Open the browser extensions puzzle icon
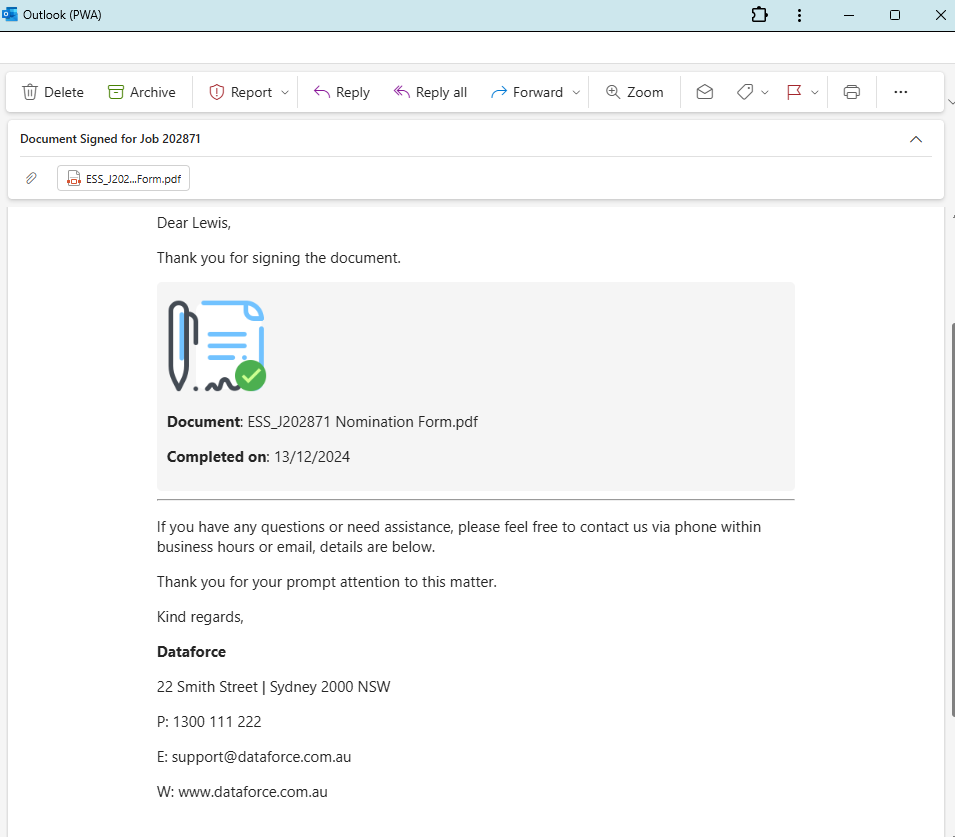Image resolution: width=955 pixels, height=837 pixels. [x=759, y=15]
